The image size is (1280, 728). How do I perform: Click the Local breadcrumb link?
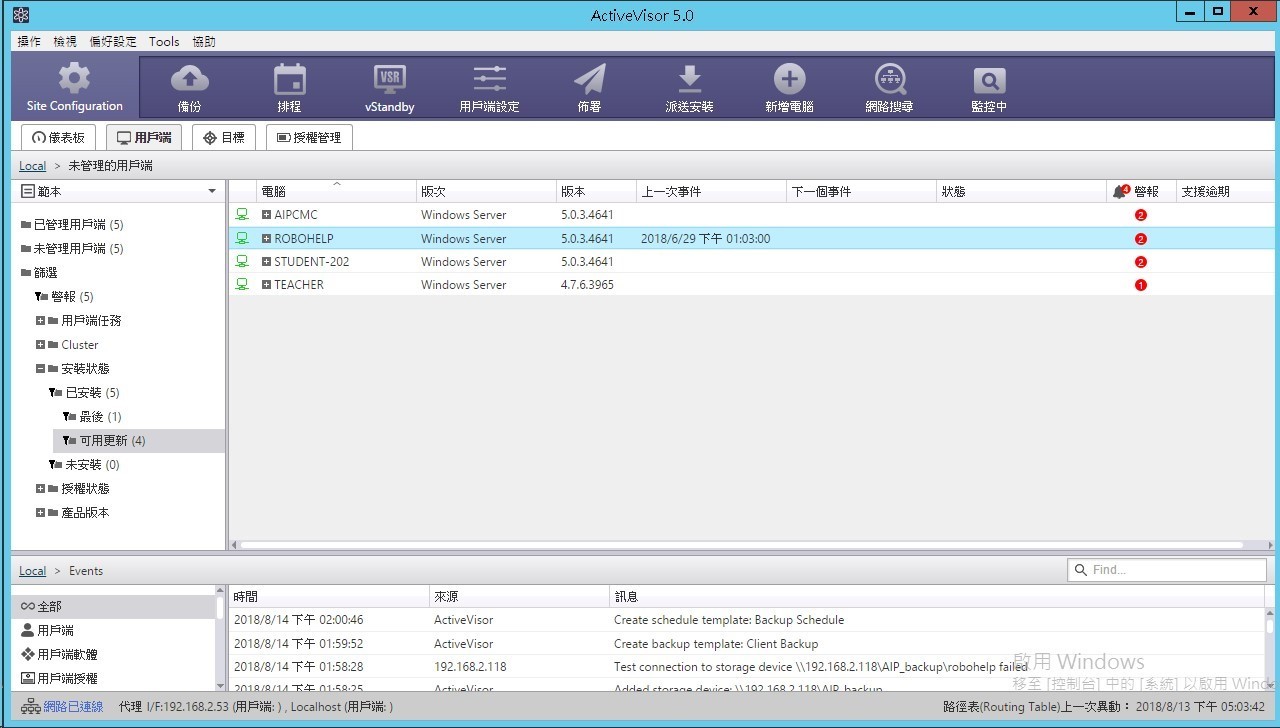click(32, 166)
